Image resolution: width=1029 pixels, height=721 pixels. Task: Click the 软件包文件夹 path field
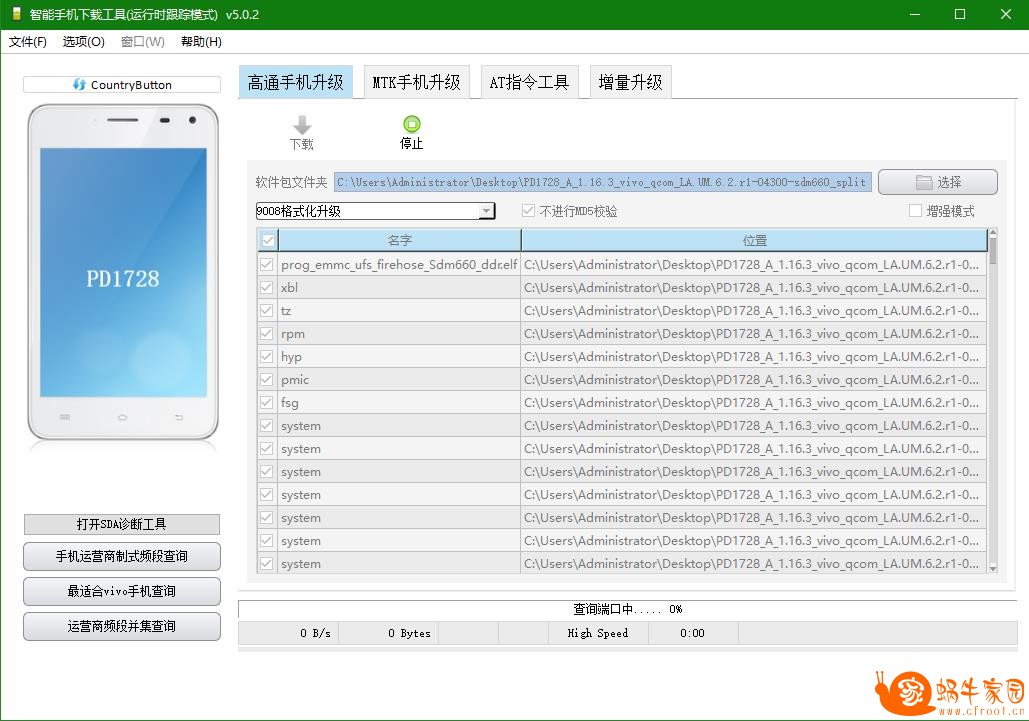tap(602, 182)
